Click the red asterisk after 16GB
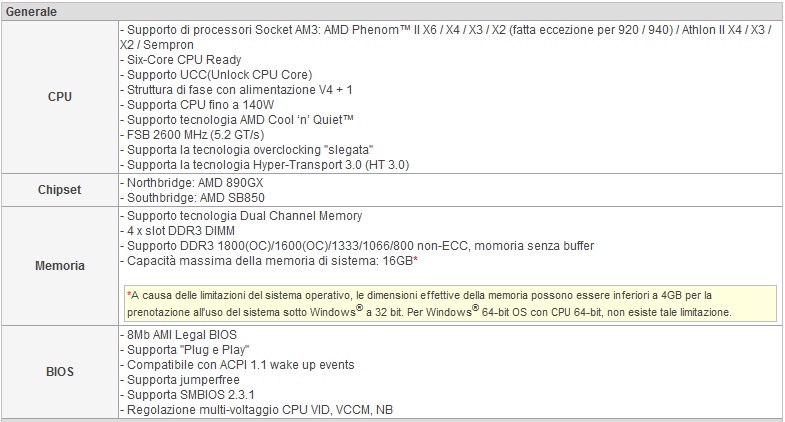The image size is (785, 422). coord(414,261)
